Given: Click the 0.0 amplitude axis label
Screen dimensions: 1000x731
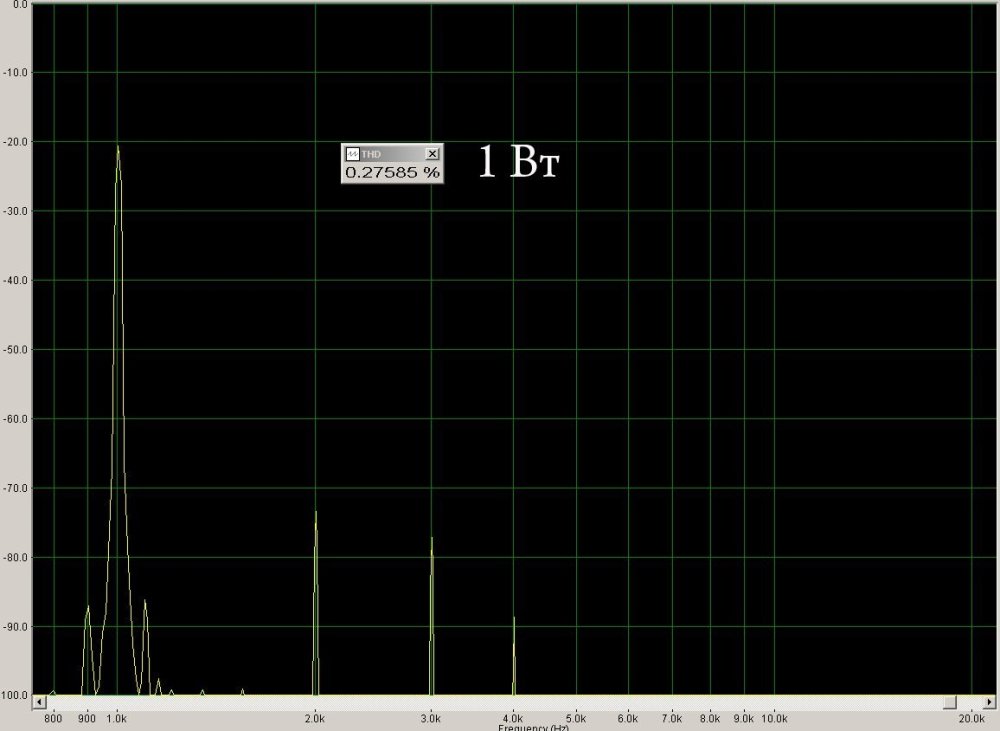Looking at the screenshot, I should [18, 5].
